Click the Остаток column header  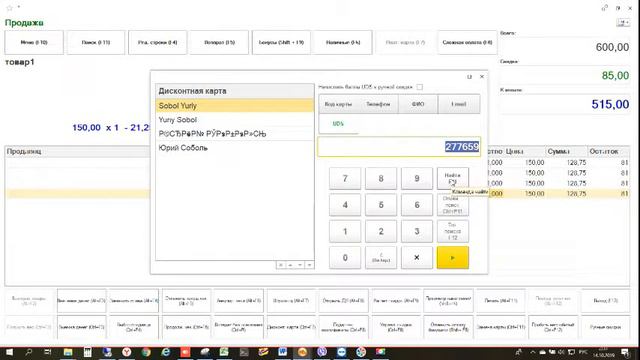[609, 151]
